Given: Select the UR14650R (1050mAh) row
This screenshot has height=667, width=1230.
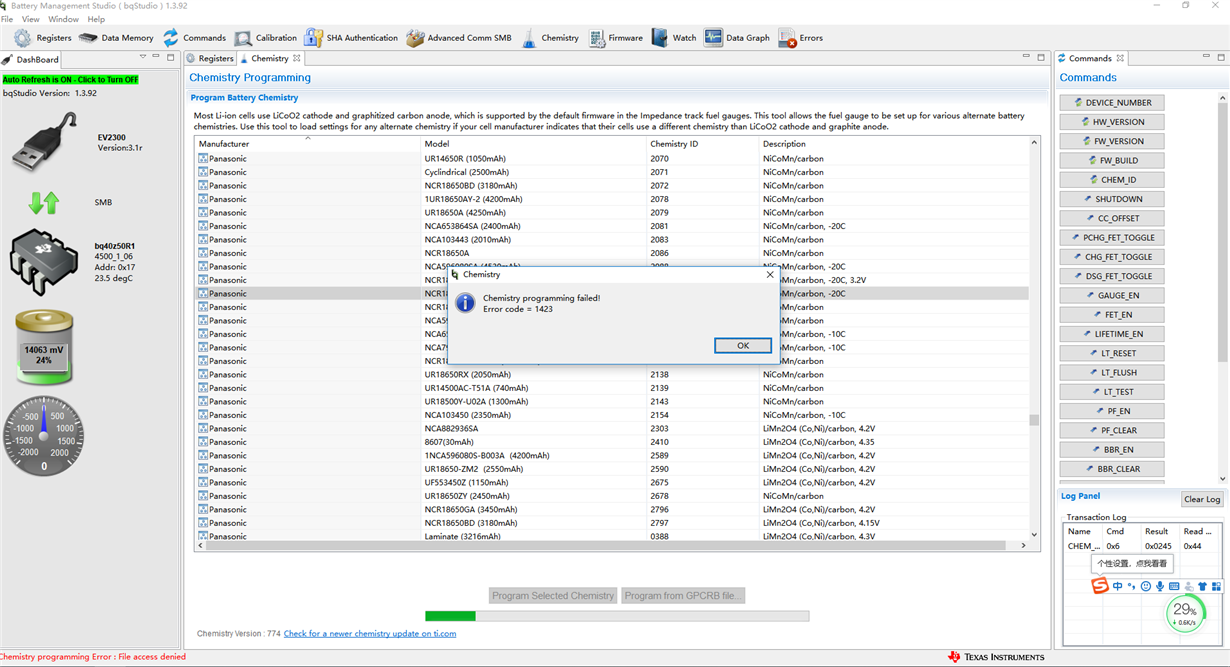Looking at the screenshot, I should [x=611, y=159].
